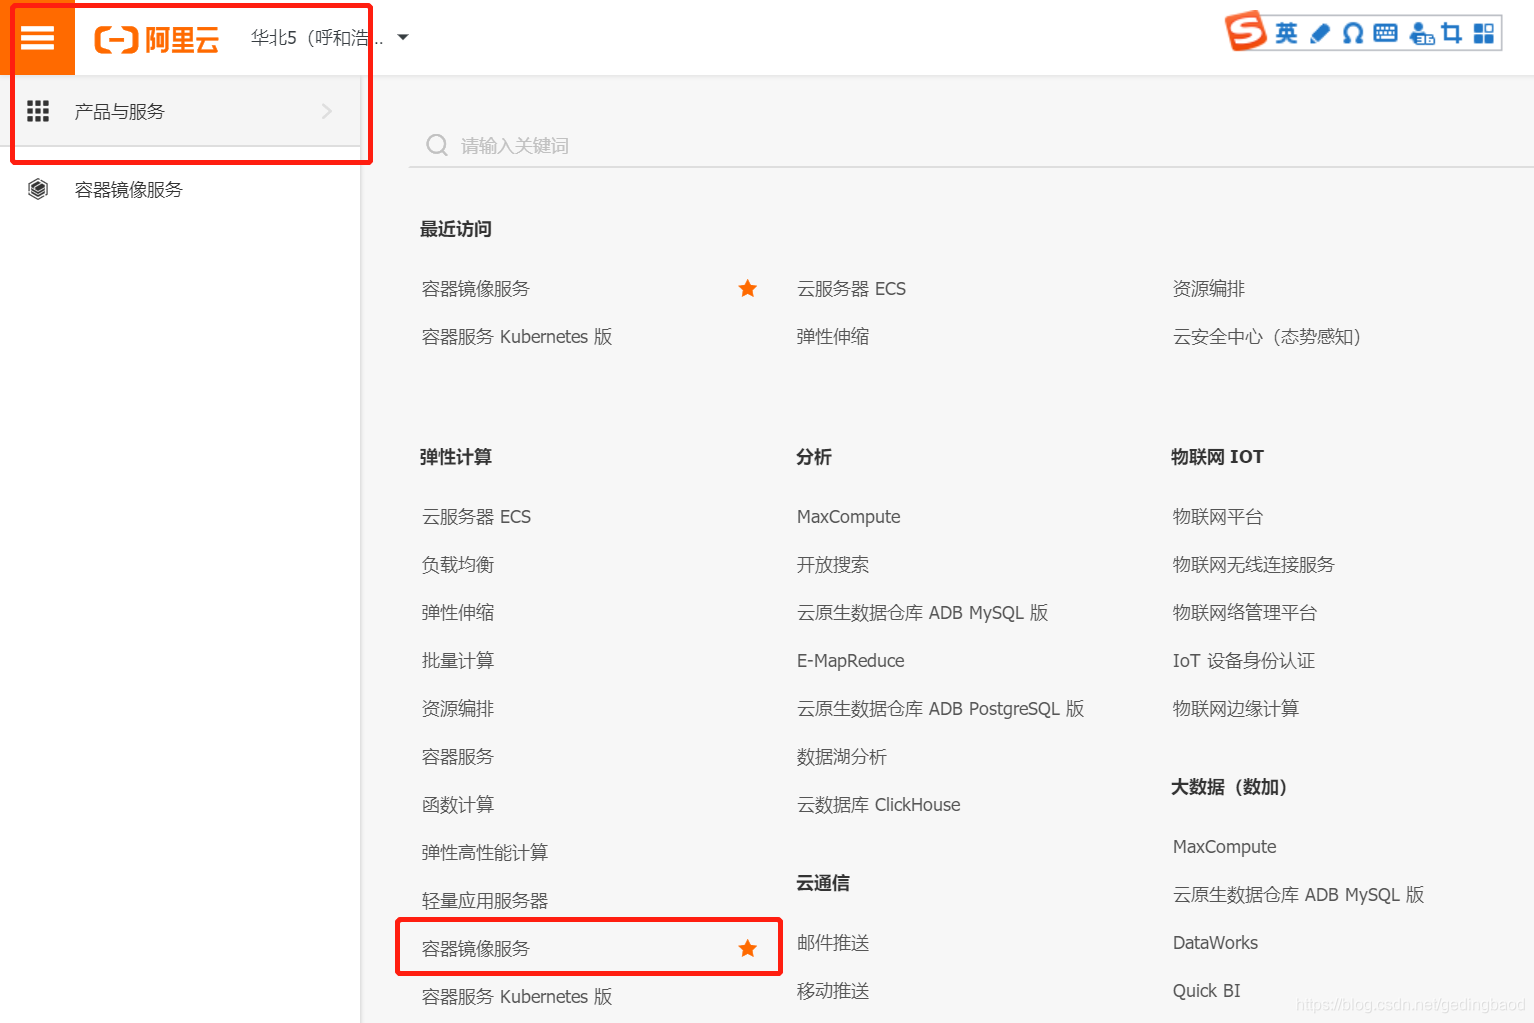Click the search magnifier icon
Screen dimensions: 1534x1023
click(x=436, y=145)
